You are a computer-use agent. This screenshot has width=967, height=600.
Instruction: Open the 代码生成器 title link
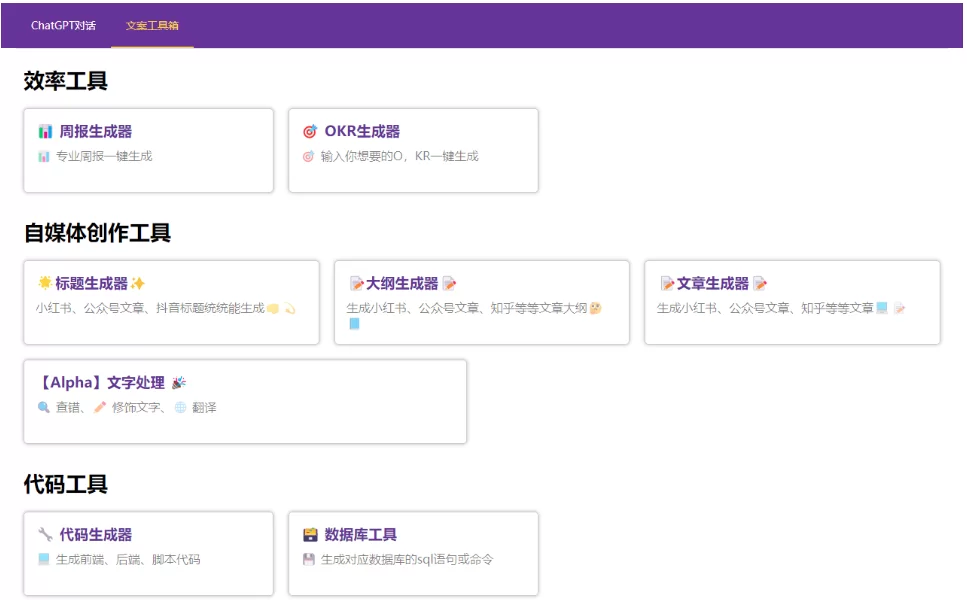[96, 535]
